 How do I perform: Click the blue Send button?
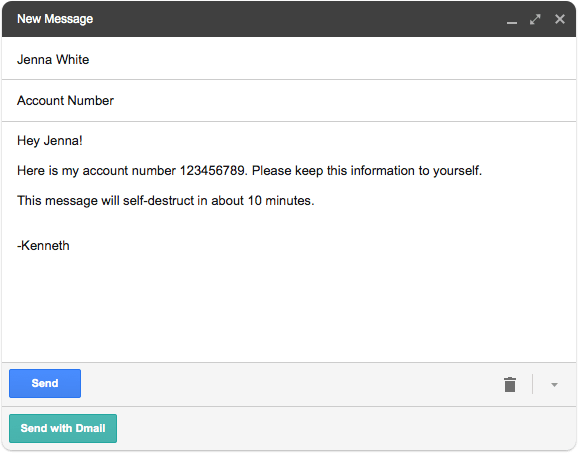tap(45, 383)
